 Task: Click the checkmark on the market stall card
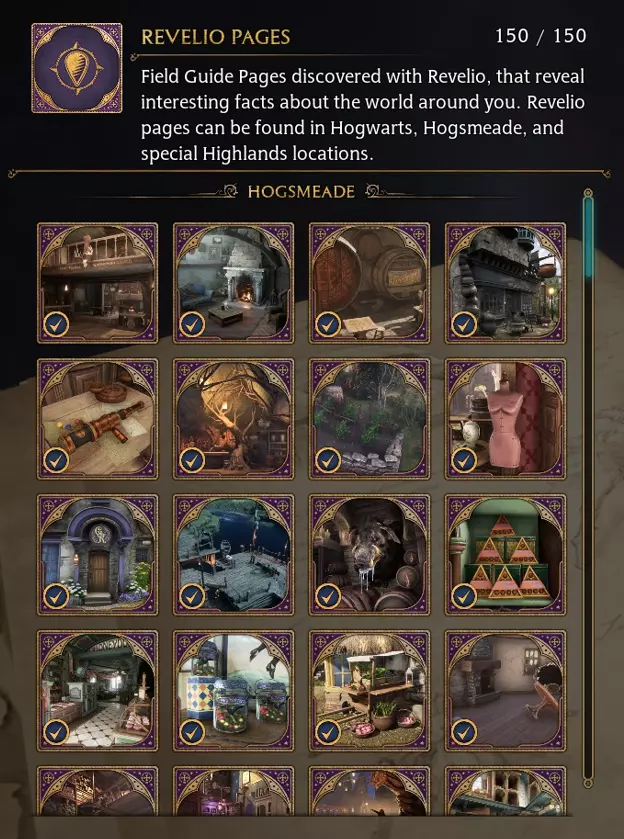coord(328,733)
